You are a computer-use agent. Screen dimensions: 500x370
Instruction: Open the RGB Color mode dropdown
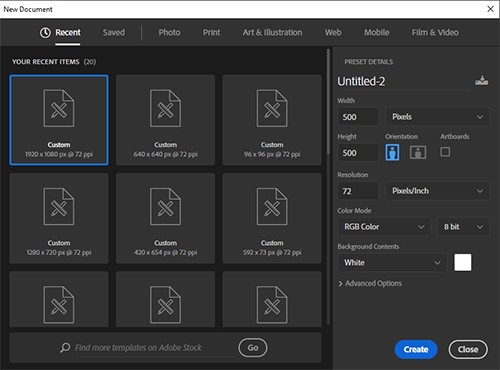coord(384,227)
